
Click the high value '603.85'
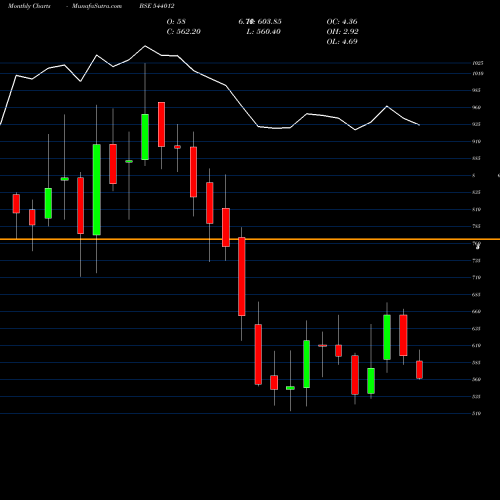[x=269, y=22]
